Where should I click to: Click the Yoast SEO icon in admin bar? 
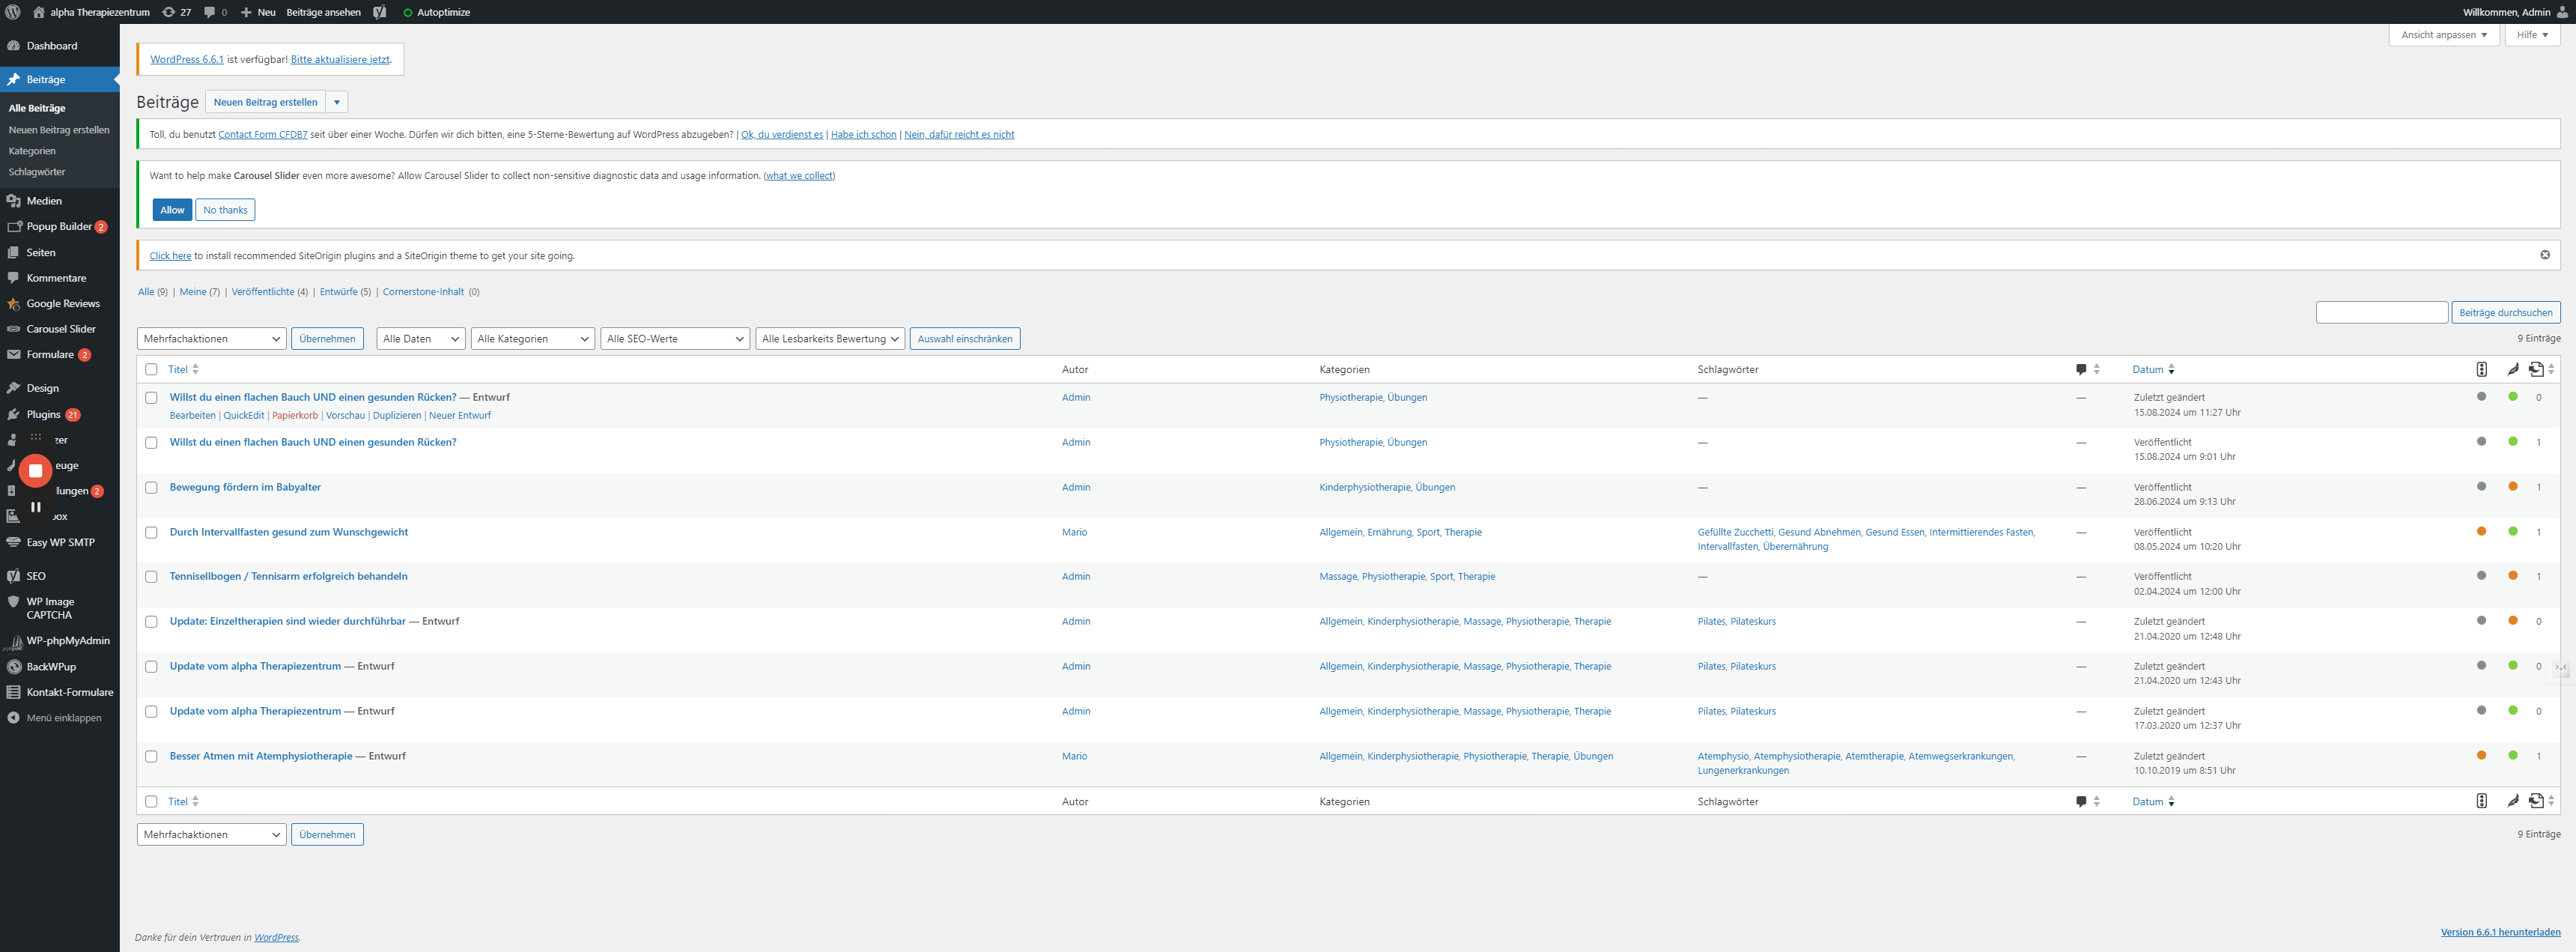pos(380,12)
